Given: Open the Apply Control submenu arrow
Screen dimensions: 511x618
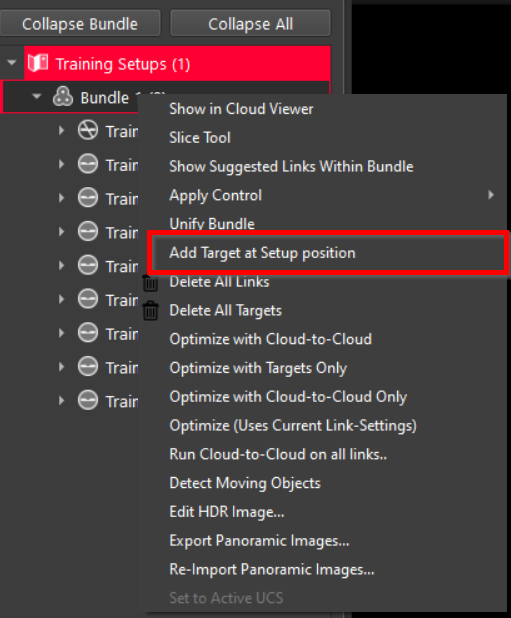Looking at the screenshot, I should (x=491, y=195).
